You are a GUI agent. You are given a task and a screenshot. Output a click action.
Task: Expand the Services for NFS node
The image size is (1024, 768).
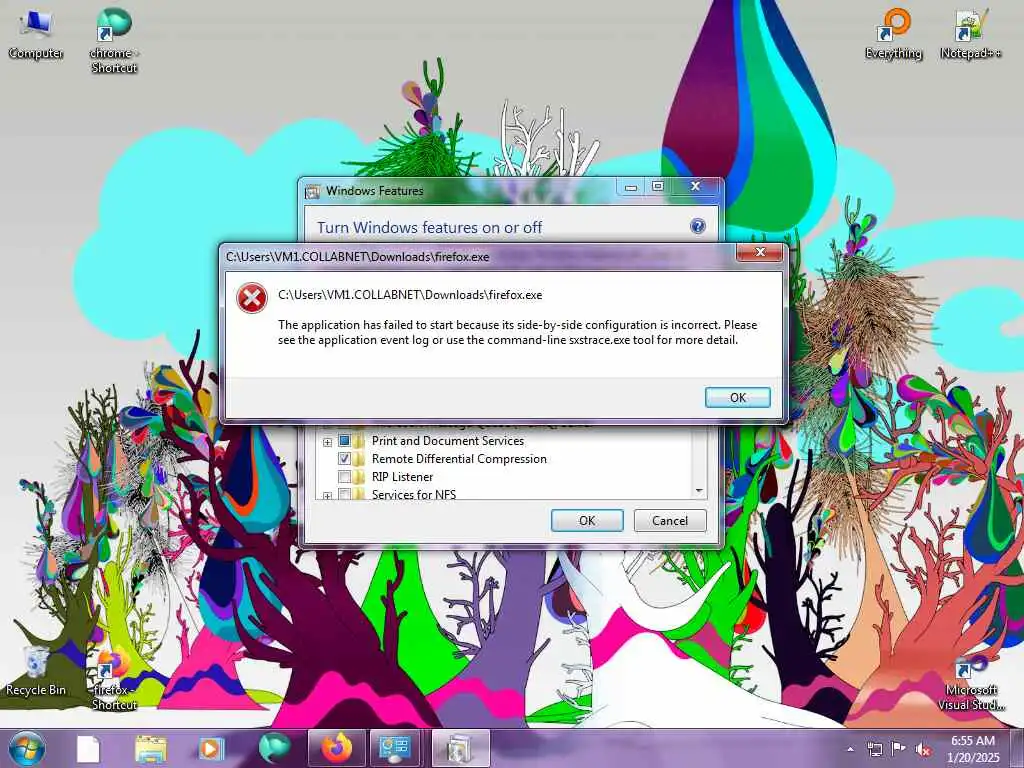point(327,496)
